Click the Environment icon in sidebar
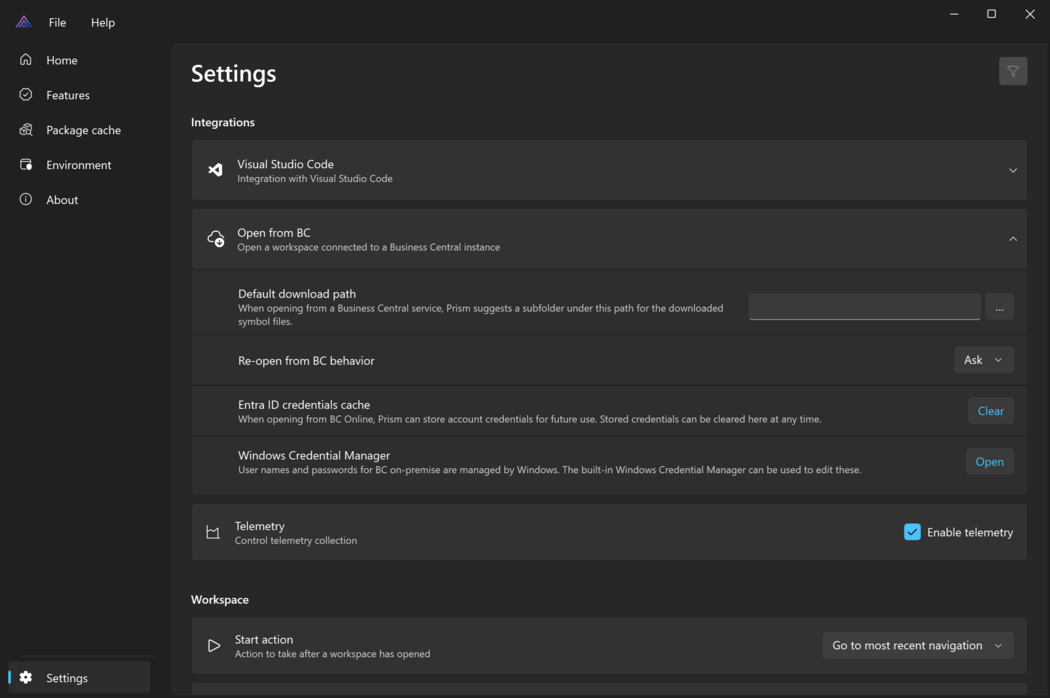 click(x=25, y=164)
